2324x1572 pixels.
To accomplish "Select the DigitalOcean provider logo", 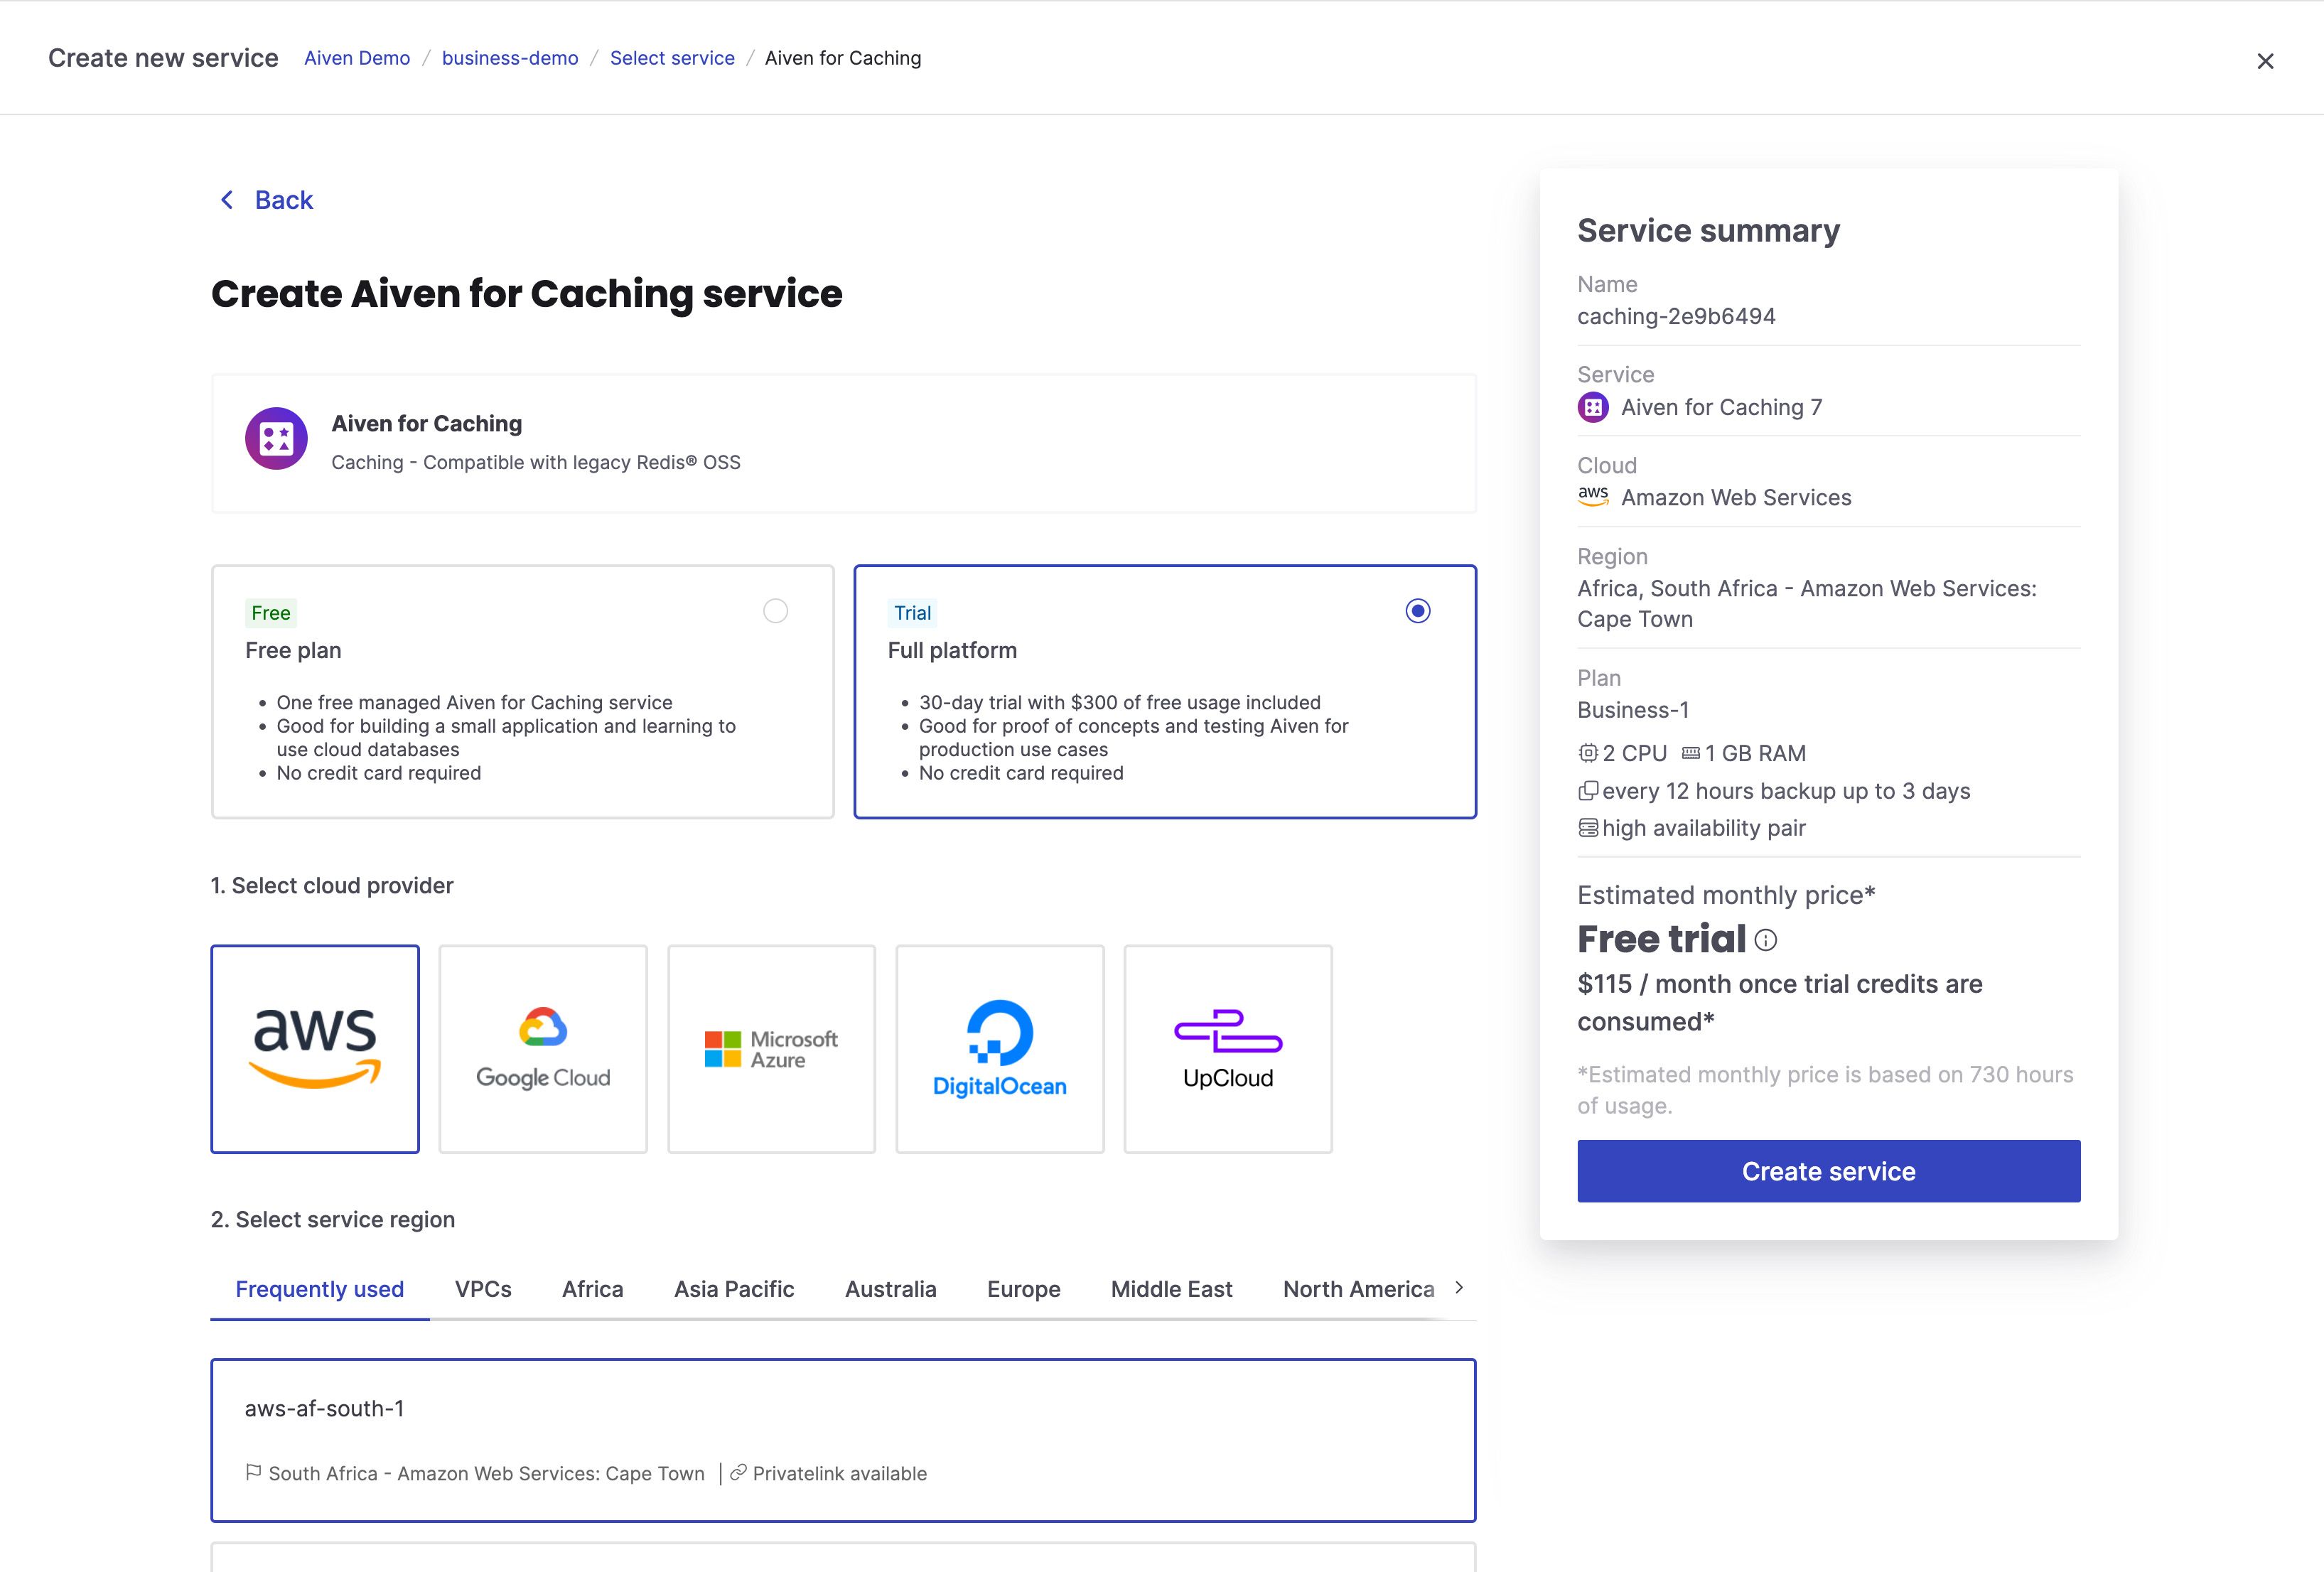I will [x=999, y=1048].
